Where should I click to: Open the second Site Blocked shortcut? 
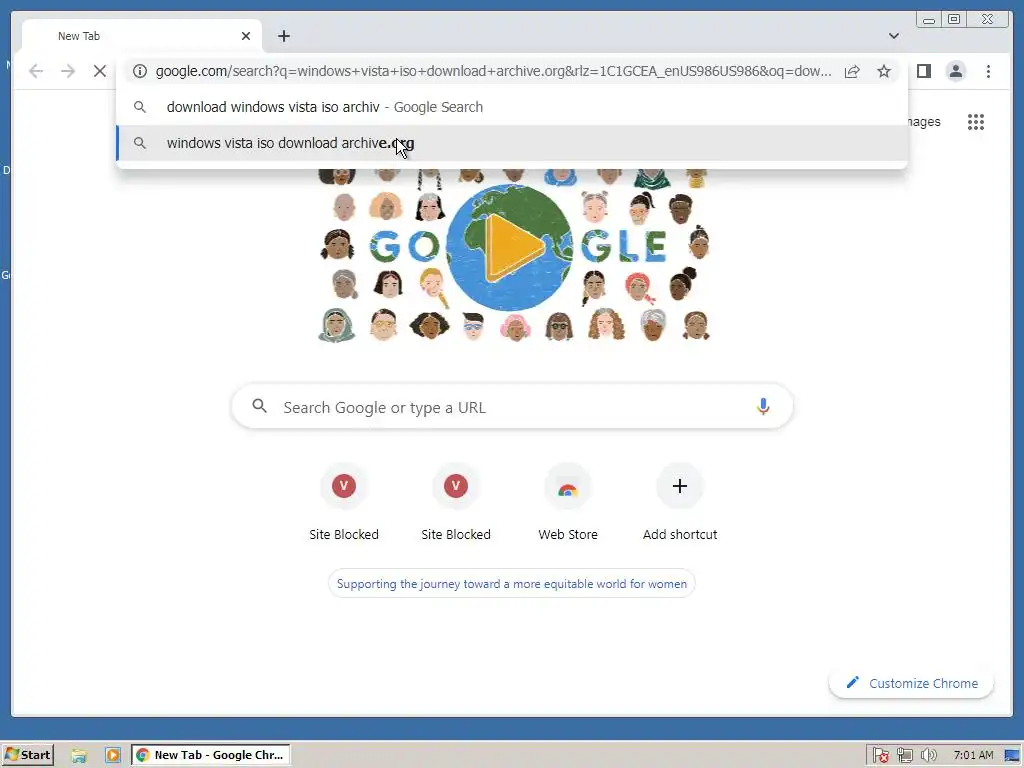click(456, 503)
